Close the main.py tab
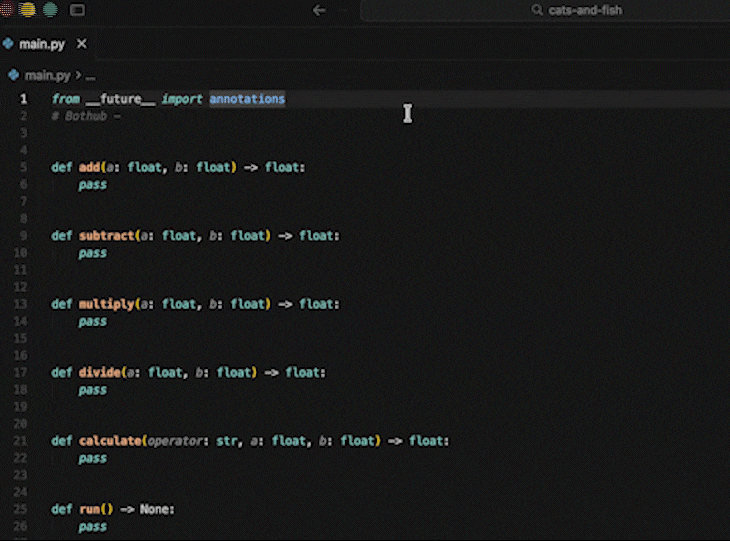 coord(81,44)
